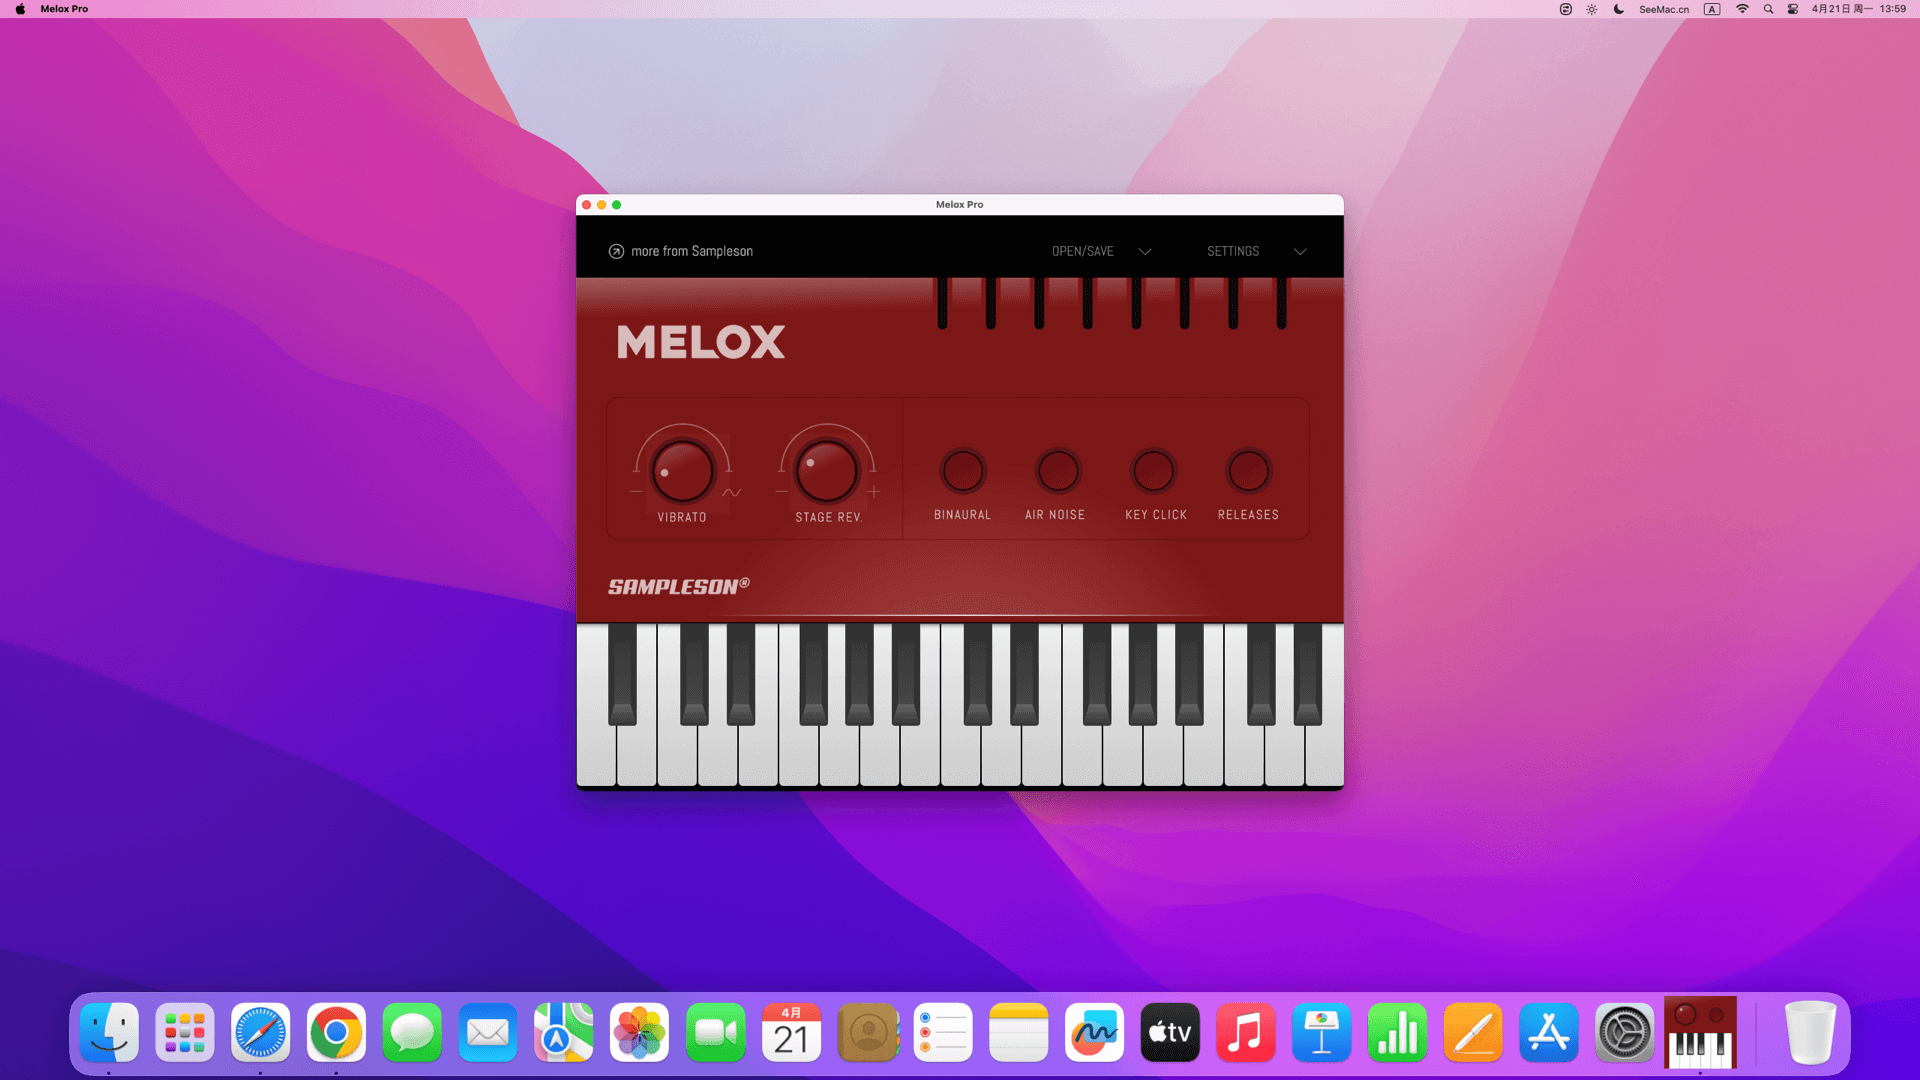Open the Trash from the Dock

[1810, 1032]
